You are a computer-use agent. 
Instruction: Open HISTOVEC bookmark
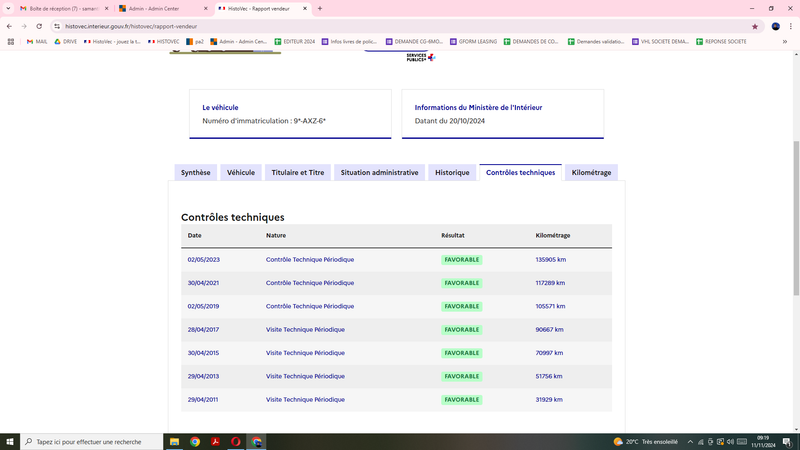tap(163, 42)
